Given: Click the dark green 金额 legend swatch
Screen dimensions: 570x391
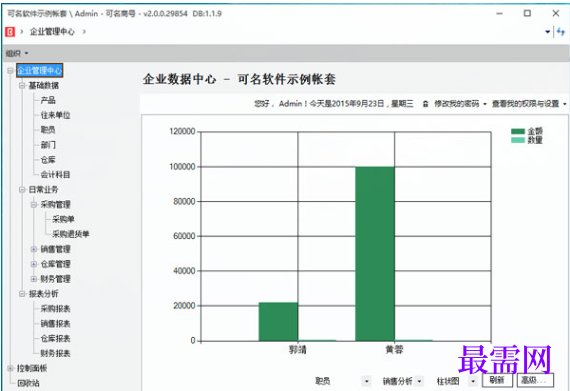Looking at the screenshot, I should [x=518, y=132].
